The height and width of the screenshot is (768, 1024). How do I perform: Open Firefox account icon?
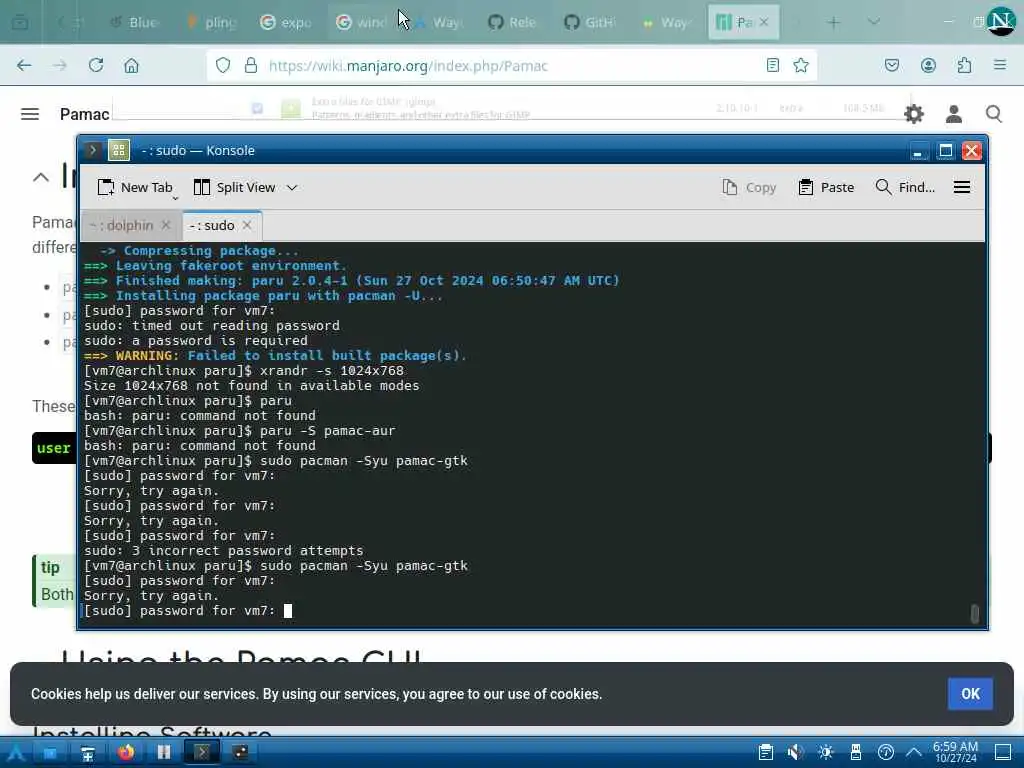click(x=928, y=65)
